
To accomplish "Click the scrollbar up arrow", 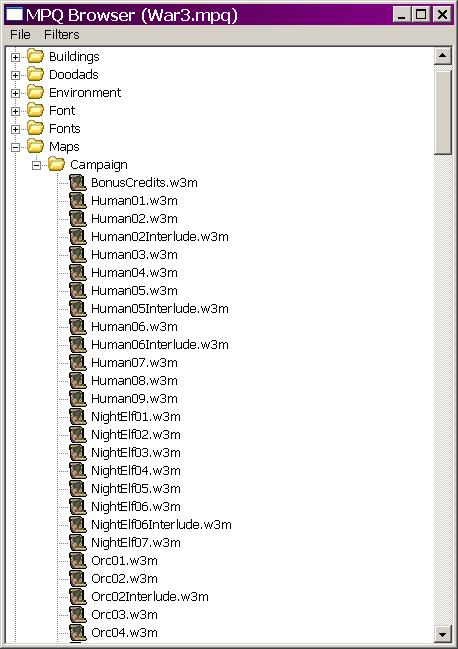I will [x=443, y=56].
